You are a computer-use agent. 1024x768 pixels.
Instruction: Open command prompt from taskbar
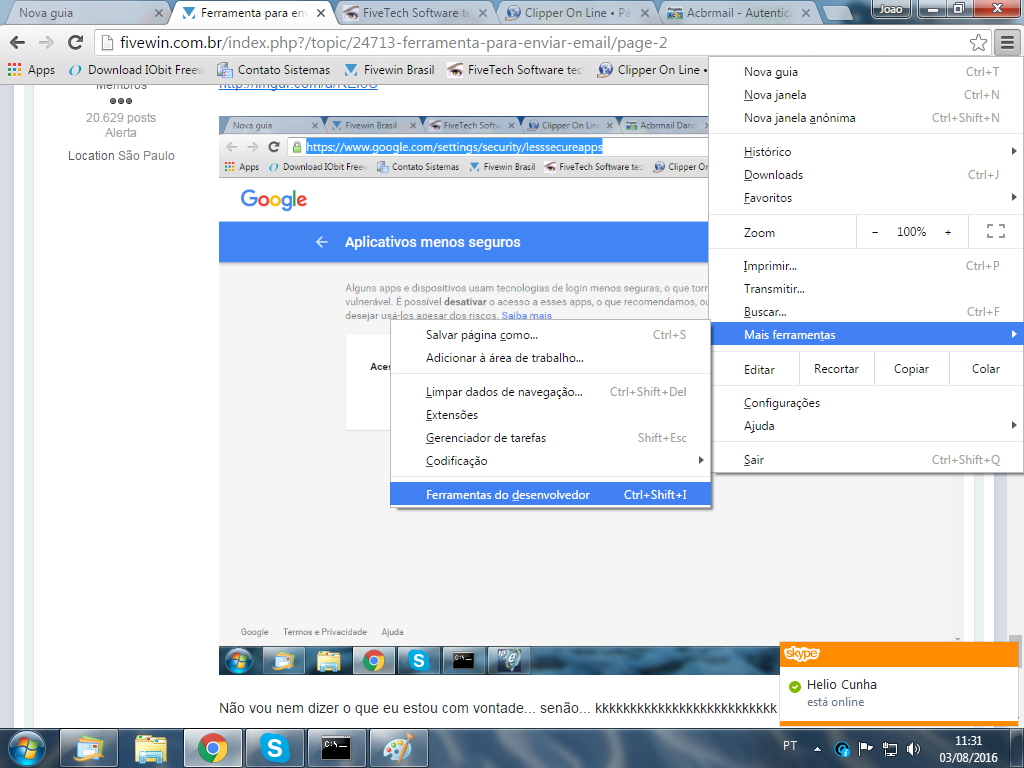(337, 748)
